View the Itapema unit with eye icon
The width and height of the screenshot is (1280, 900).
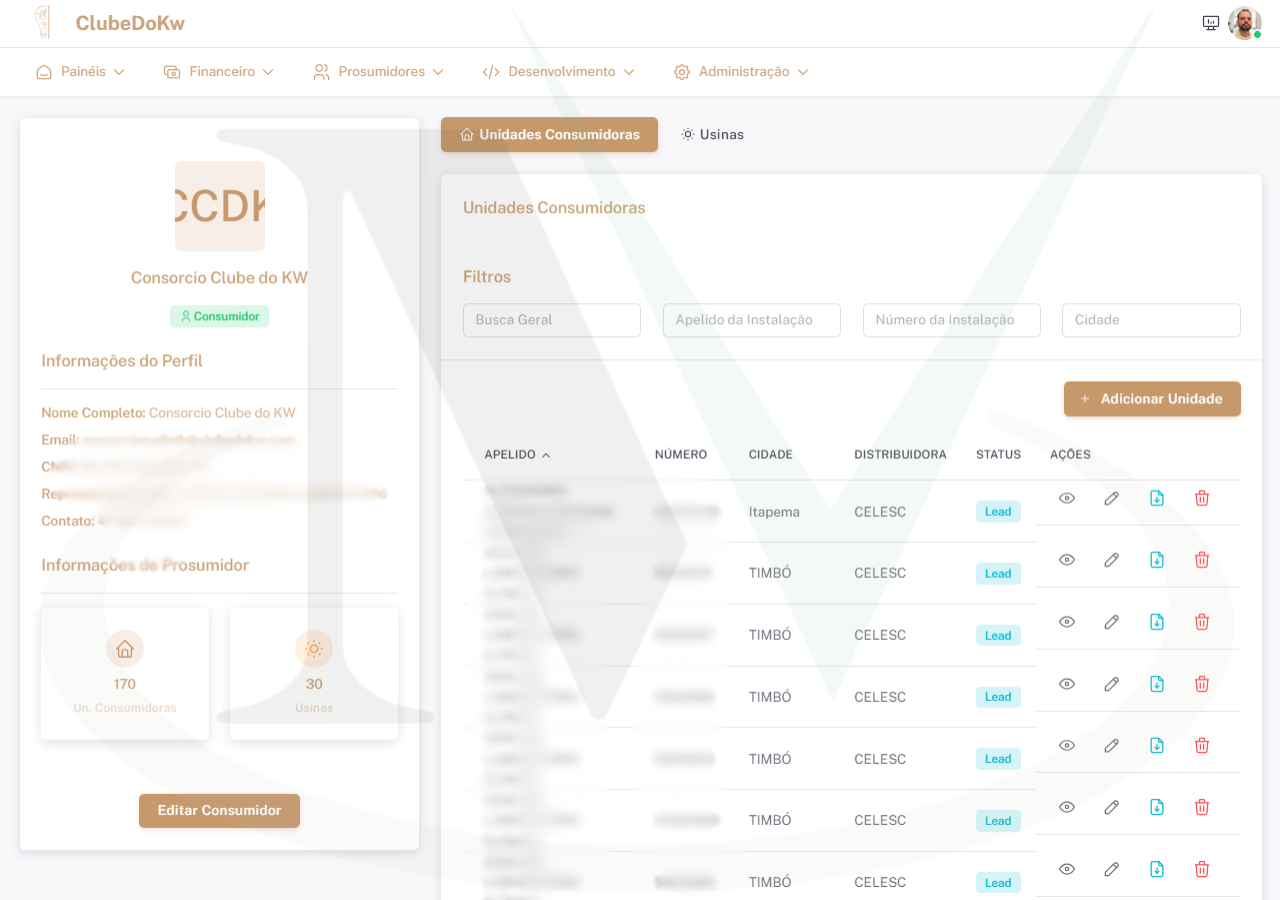pos(1067,498)
